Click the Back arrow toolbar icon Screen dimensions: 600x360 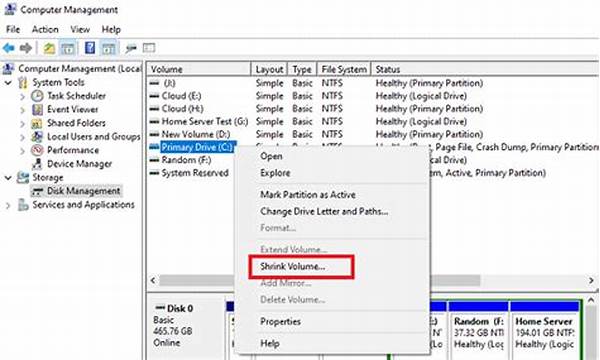click(x=8, y=48)
